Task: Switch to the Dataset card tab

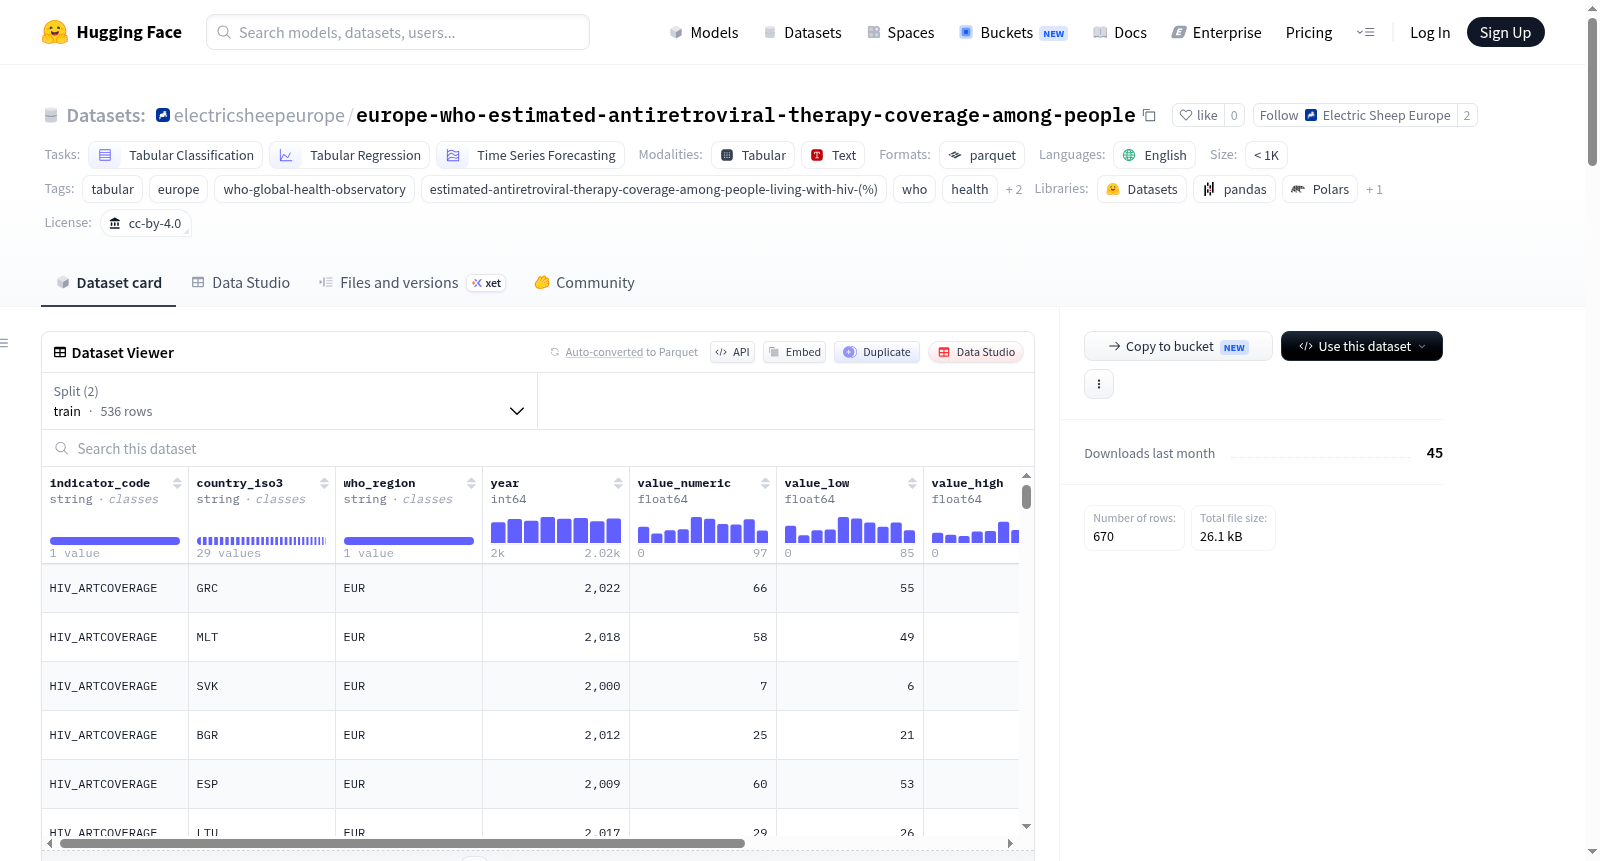Action: pos(109,283)
